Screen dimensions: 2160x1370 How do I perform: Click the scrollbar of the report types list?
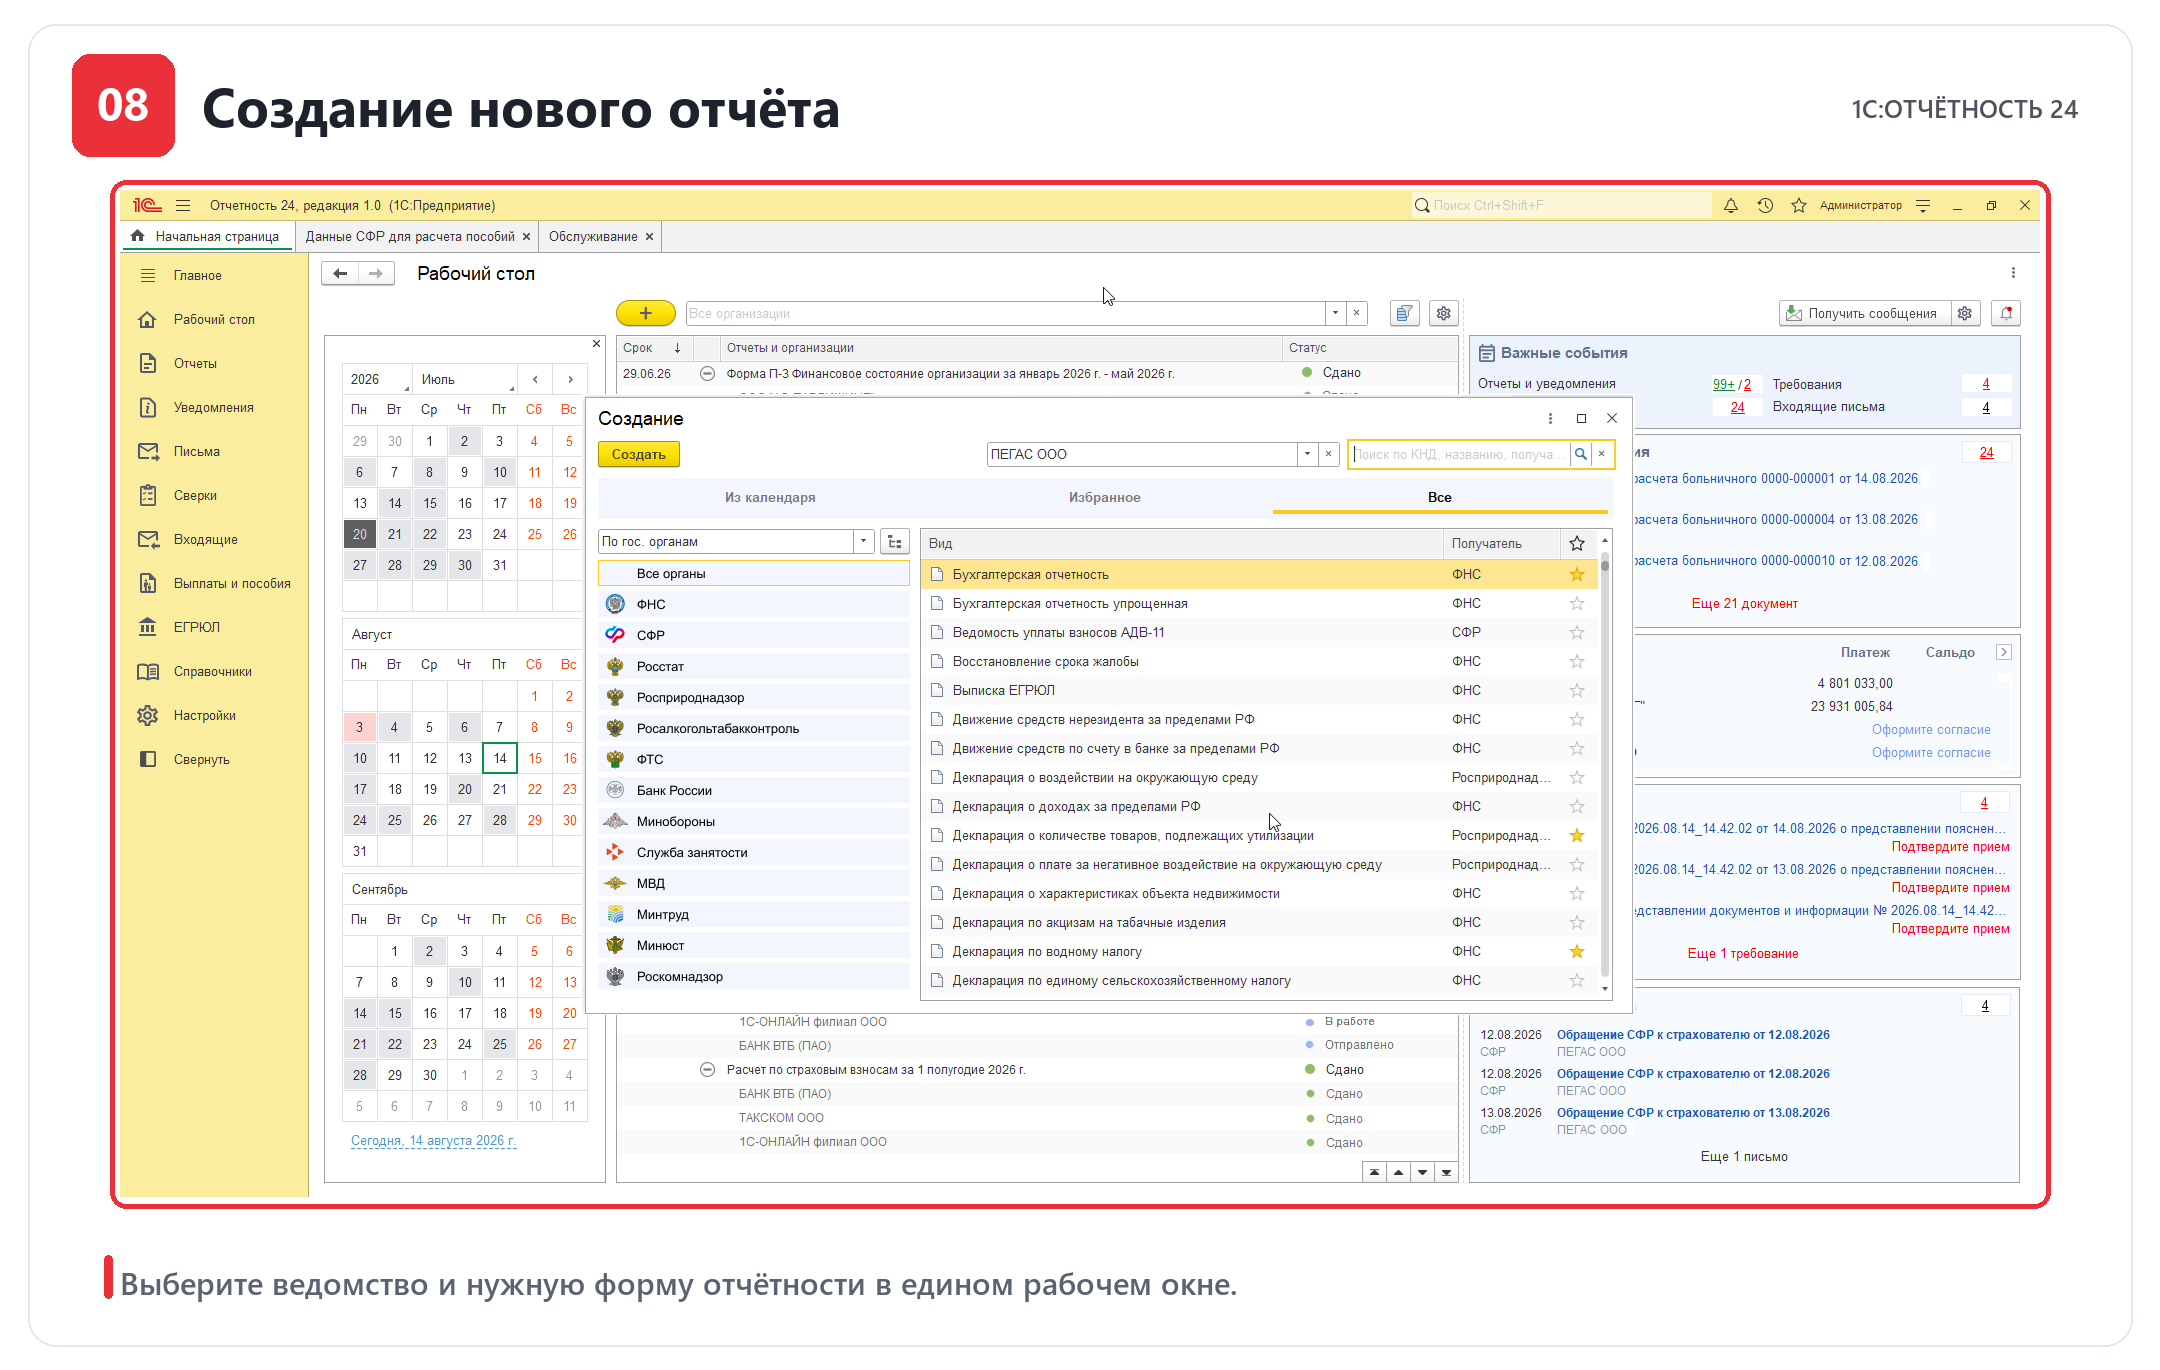coord(1605,766)
